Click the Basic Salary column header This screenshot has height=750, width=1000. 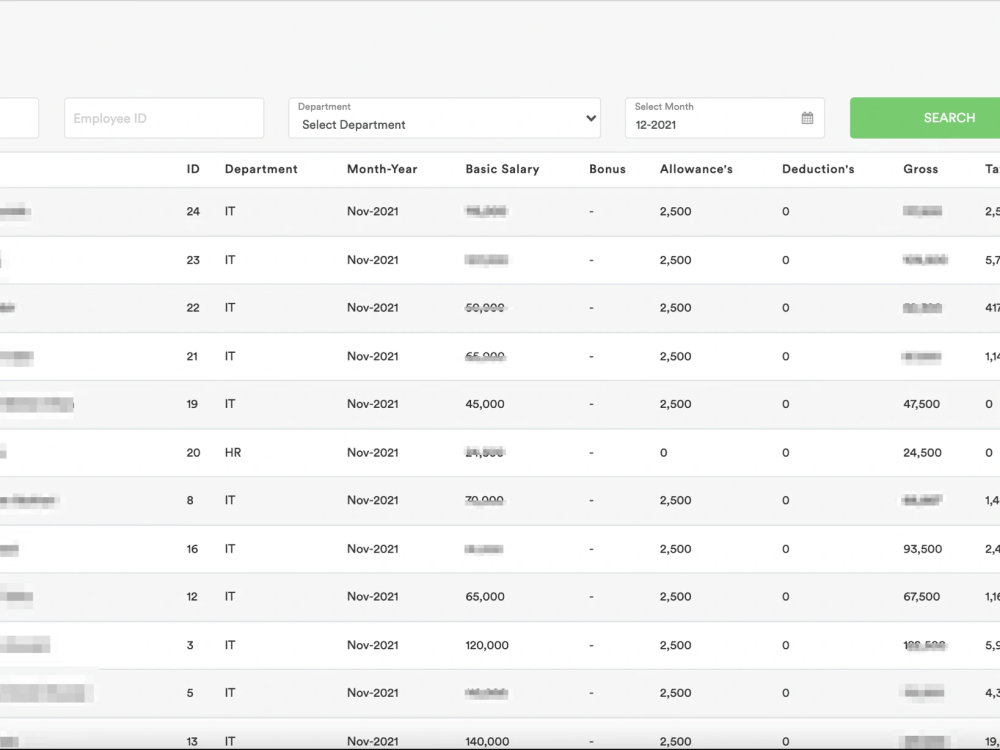[x=503, y=169]
